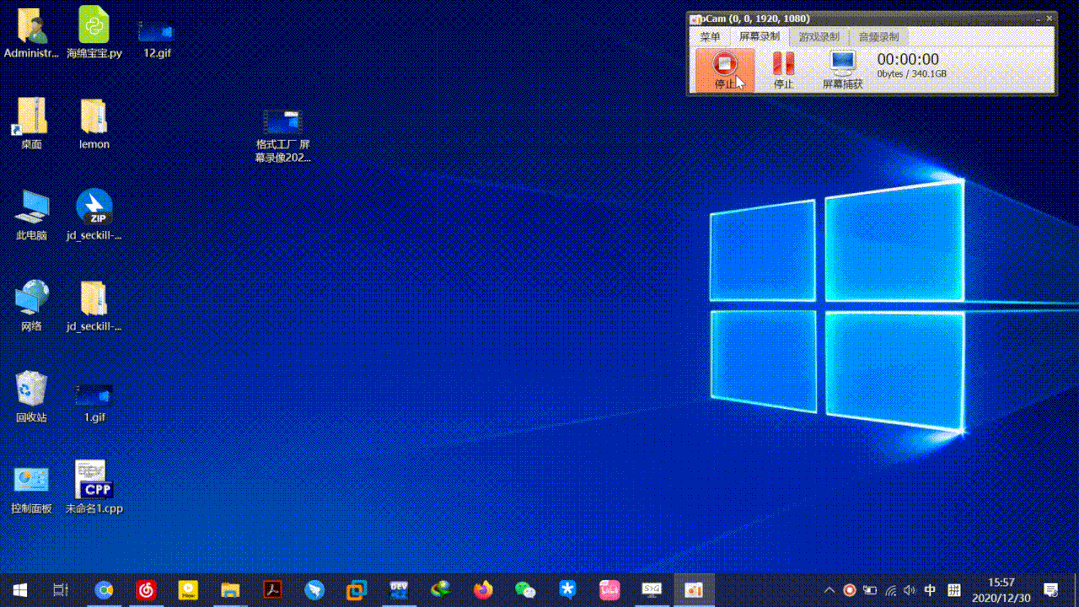Capture the screen with 屏幕捕获
The height and width of the screenshot is (607, 1079).
842,70
